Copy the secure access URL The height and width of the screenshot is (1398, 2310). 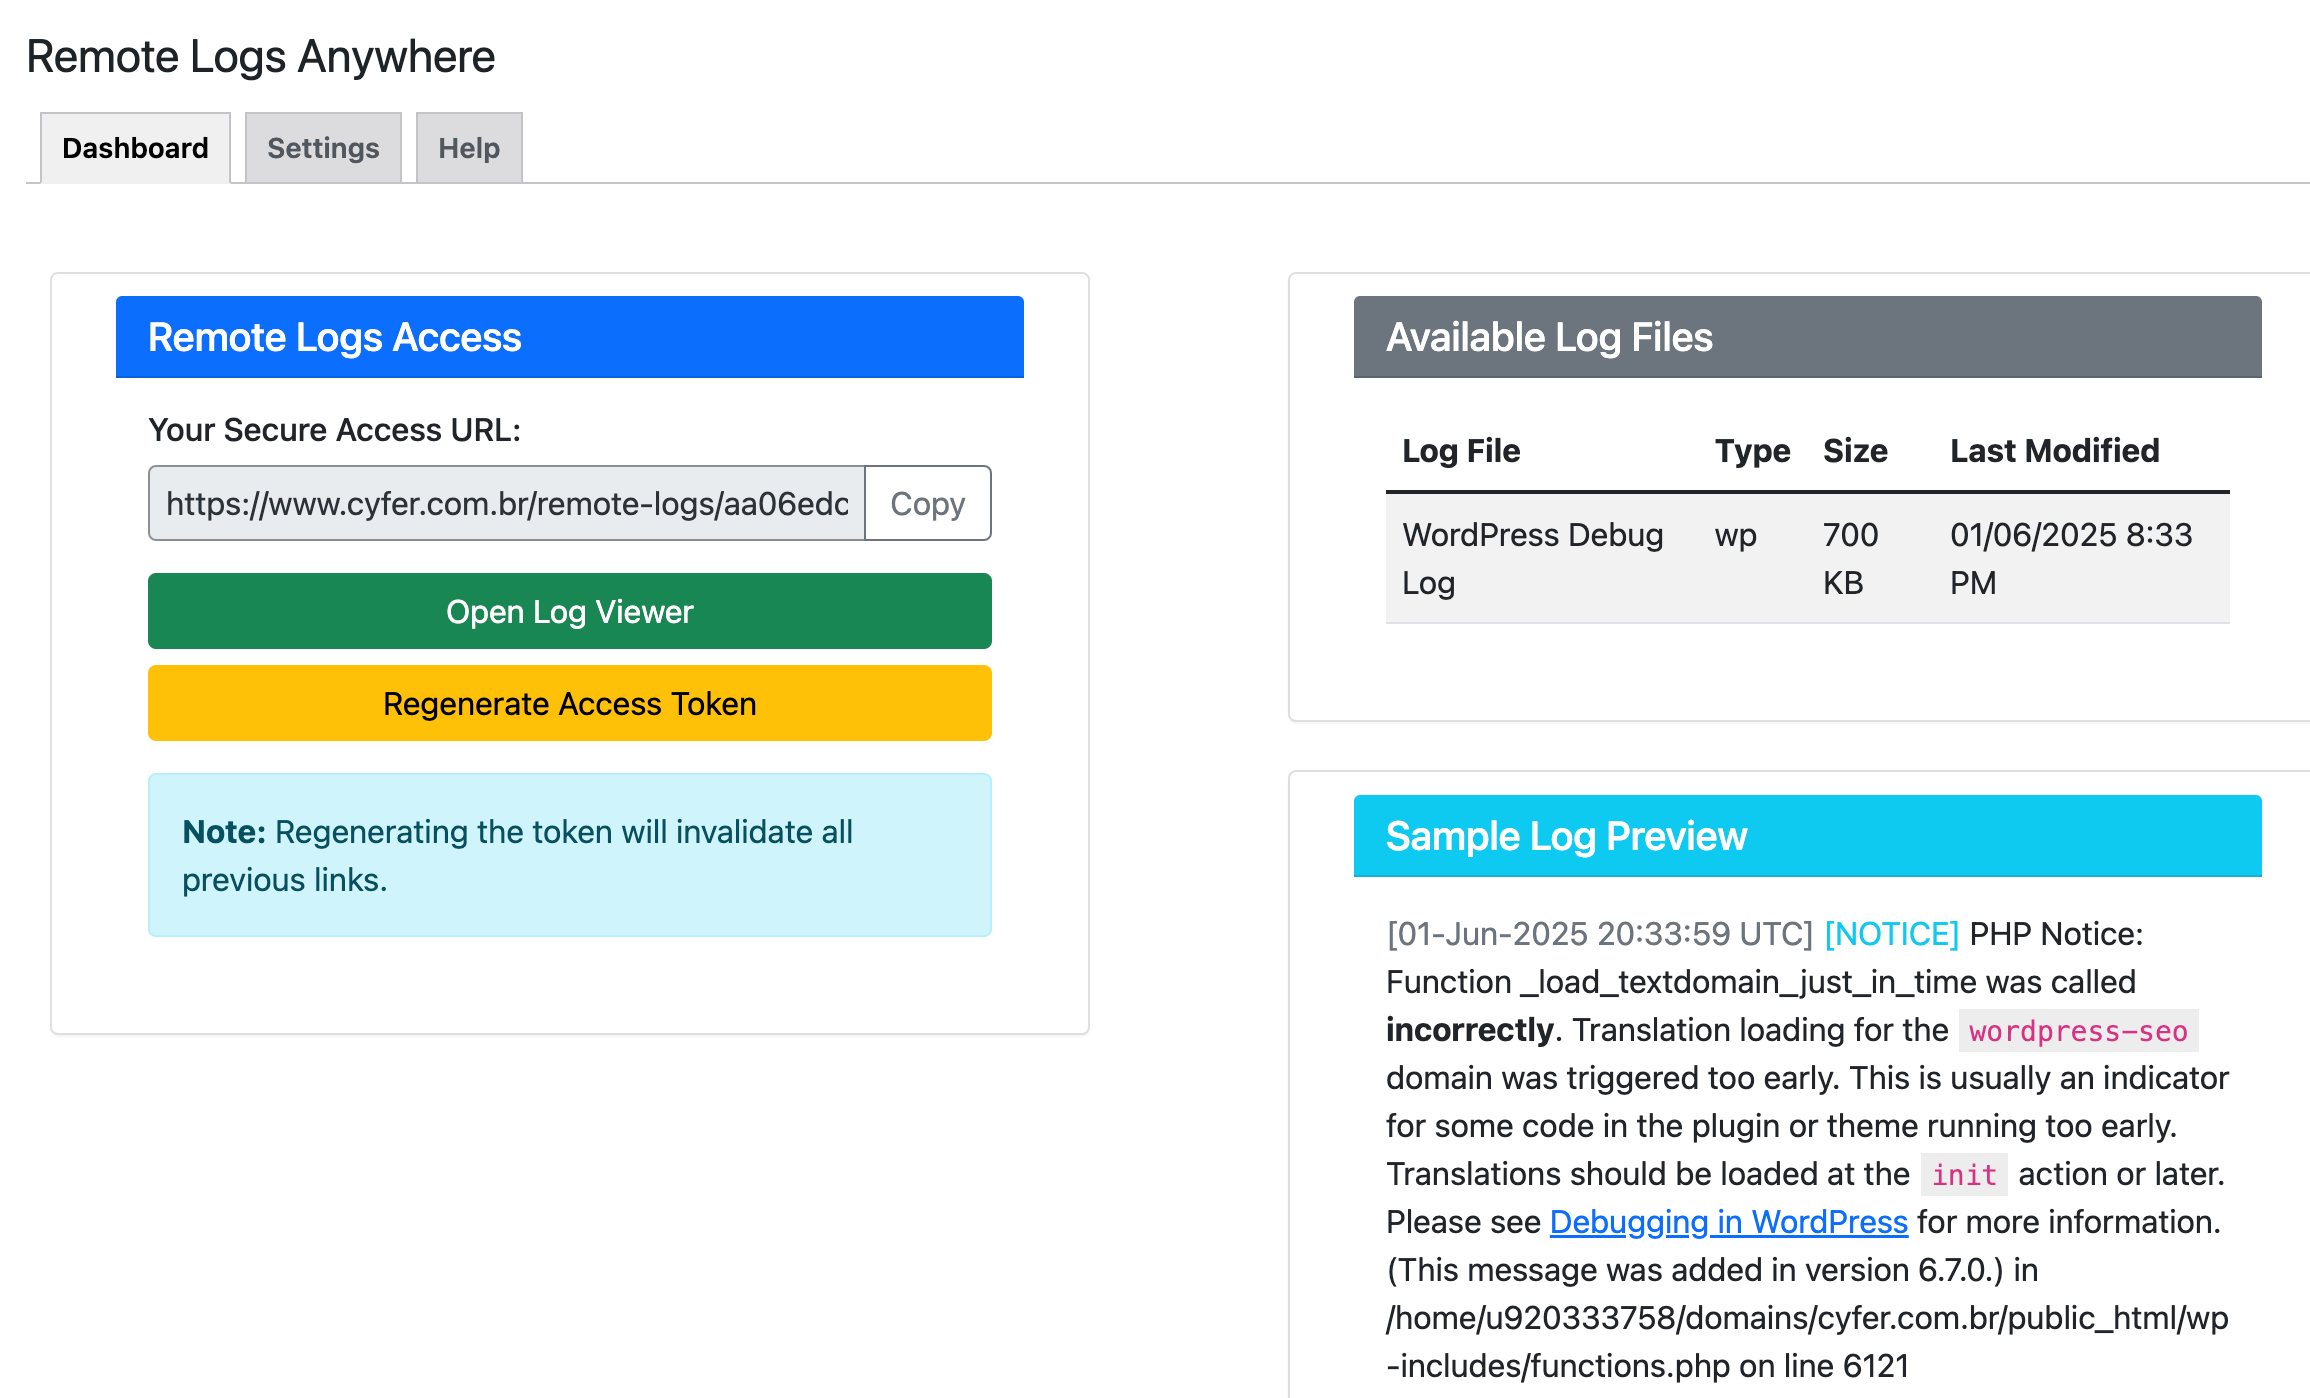coord(928,503)
